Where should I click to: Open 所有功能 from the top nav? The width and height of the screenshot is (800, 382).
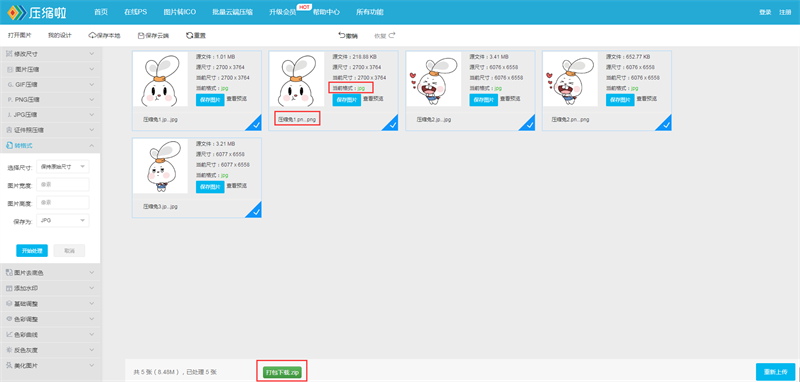370,12
